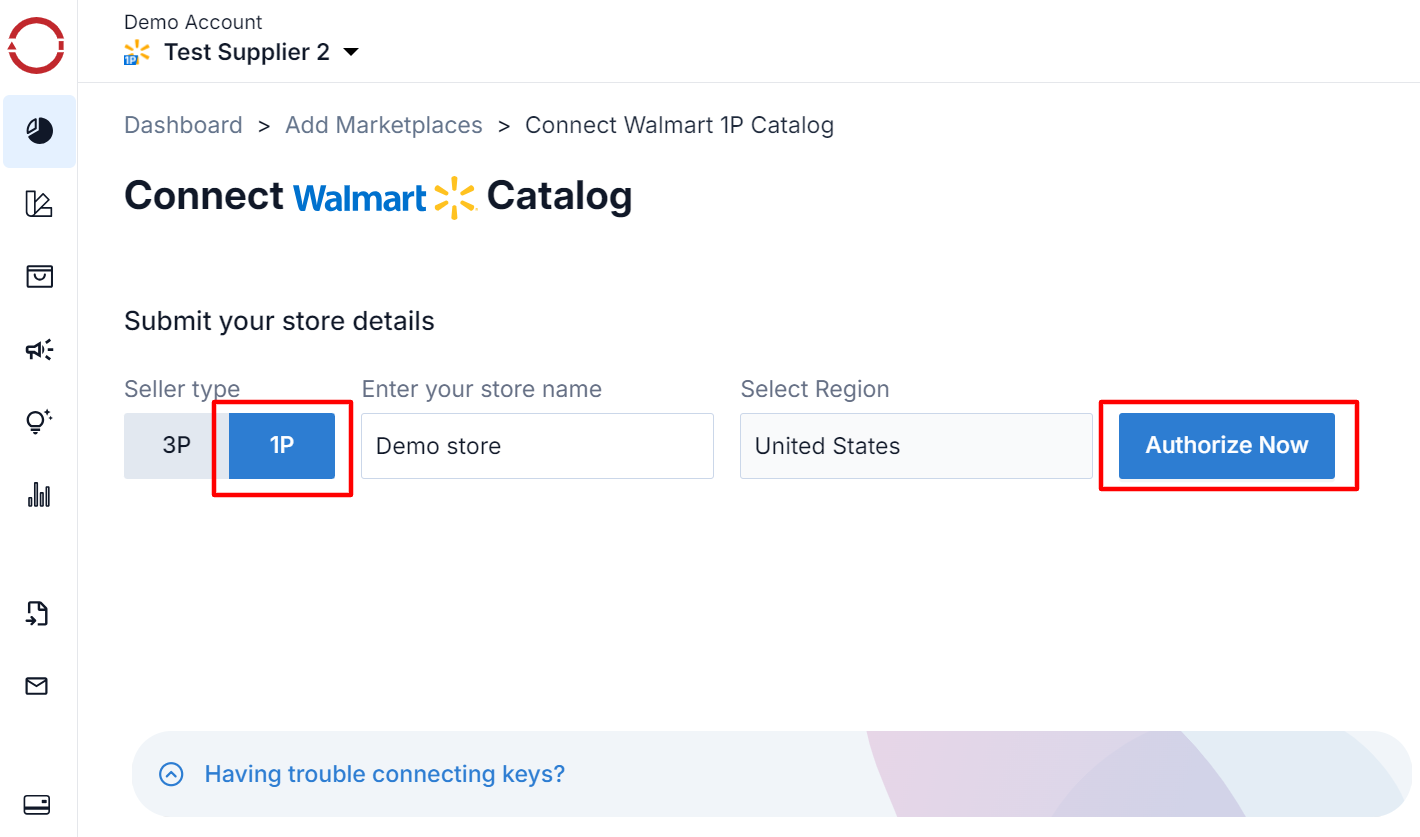The image size is (1420, 837).
Task: Open the storefront catalog sidebar icon
Action: click(x=39, y=277)
